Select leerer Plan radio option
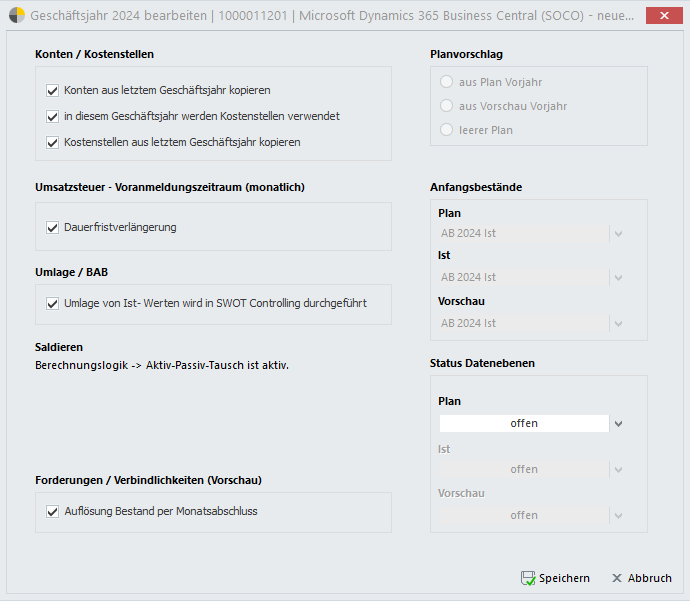This screenshot has width=690, height=603. 447,130
